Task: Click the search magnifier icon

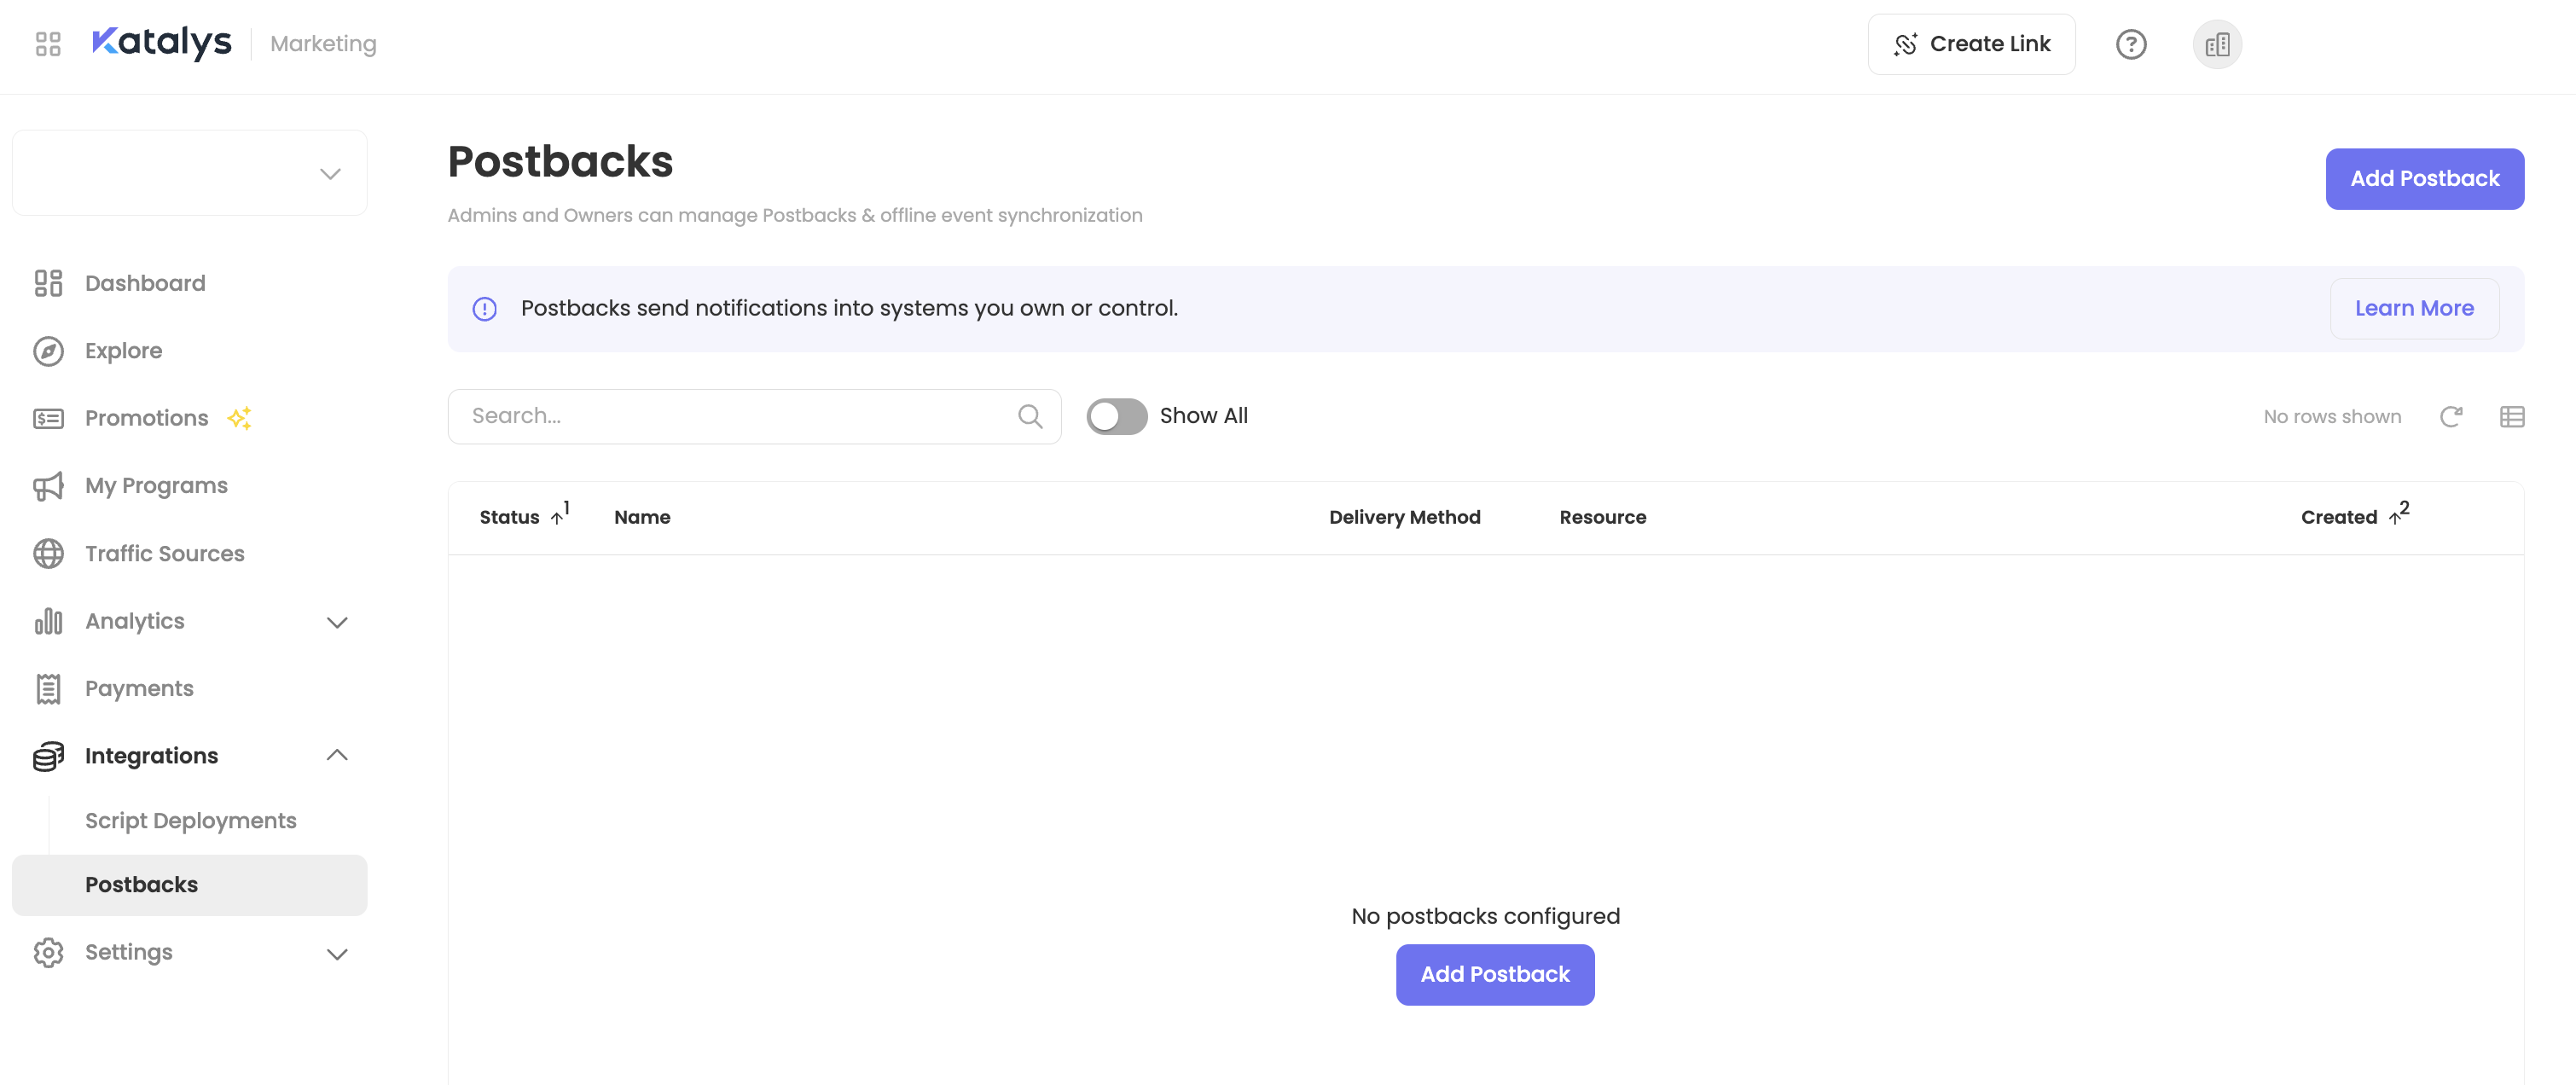Action: 1030,416
